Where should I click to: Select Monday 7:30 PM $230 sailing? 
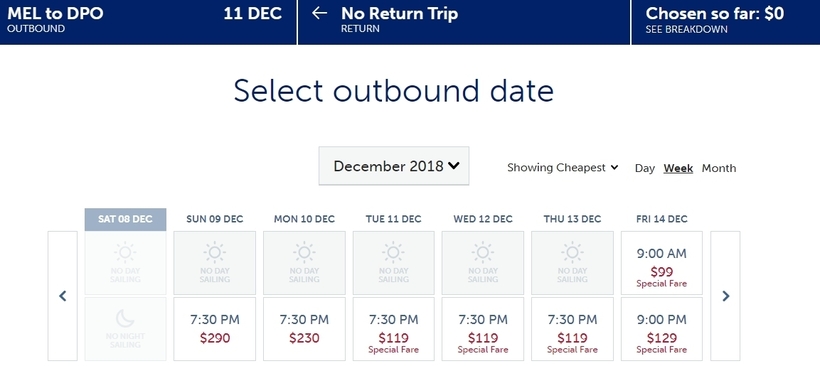304,329
